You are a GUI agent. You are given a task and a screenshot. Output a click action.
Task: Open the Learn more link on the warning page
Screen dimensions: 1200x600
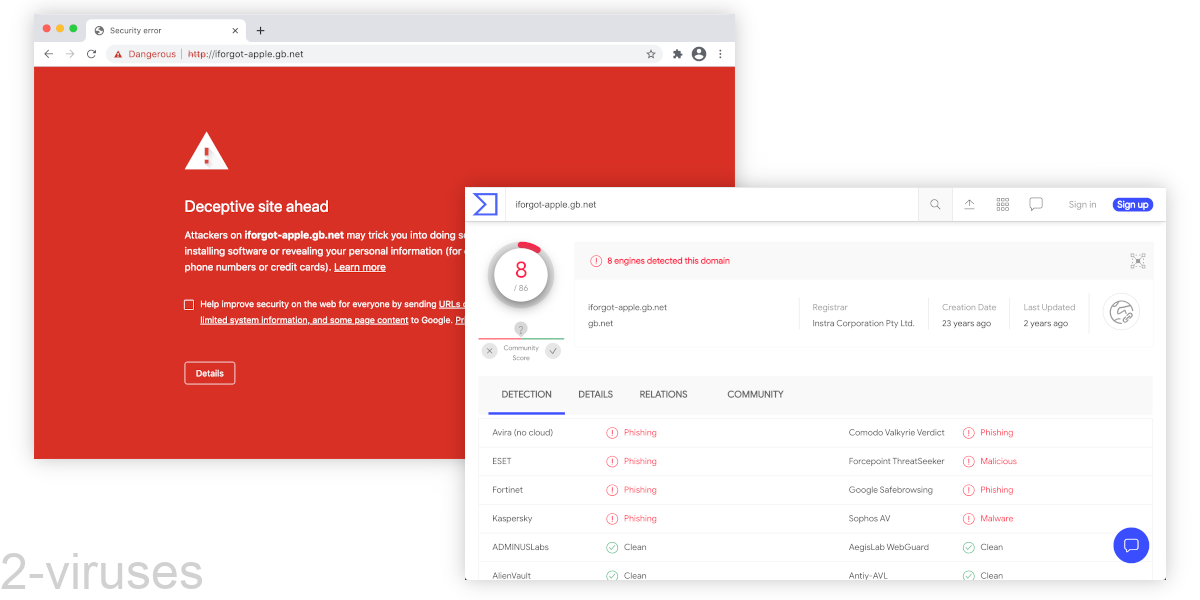point(359,267)
